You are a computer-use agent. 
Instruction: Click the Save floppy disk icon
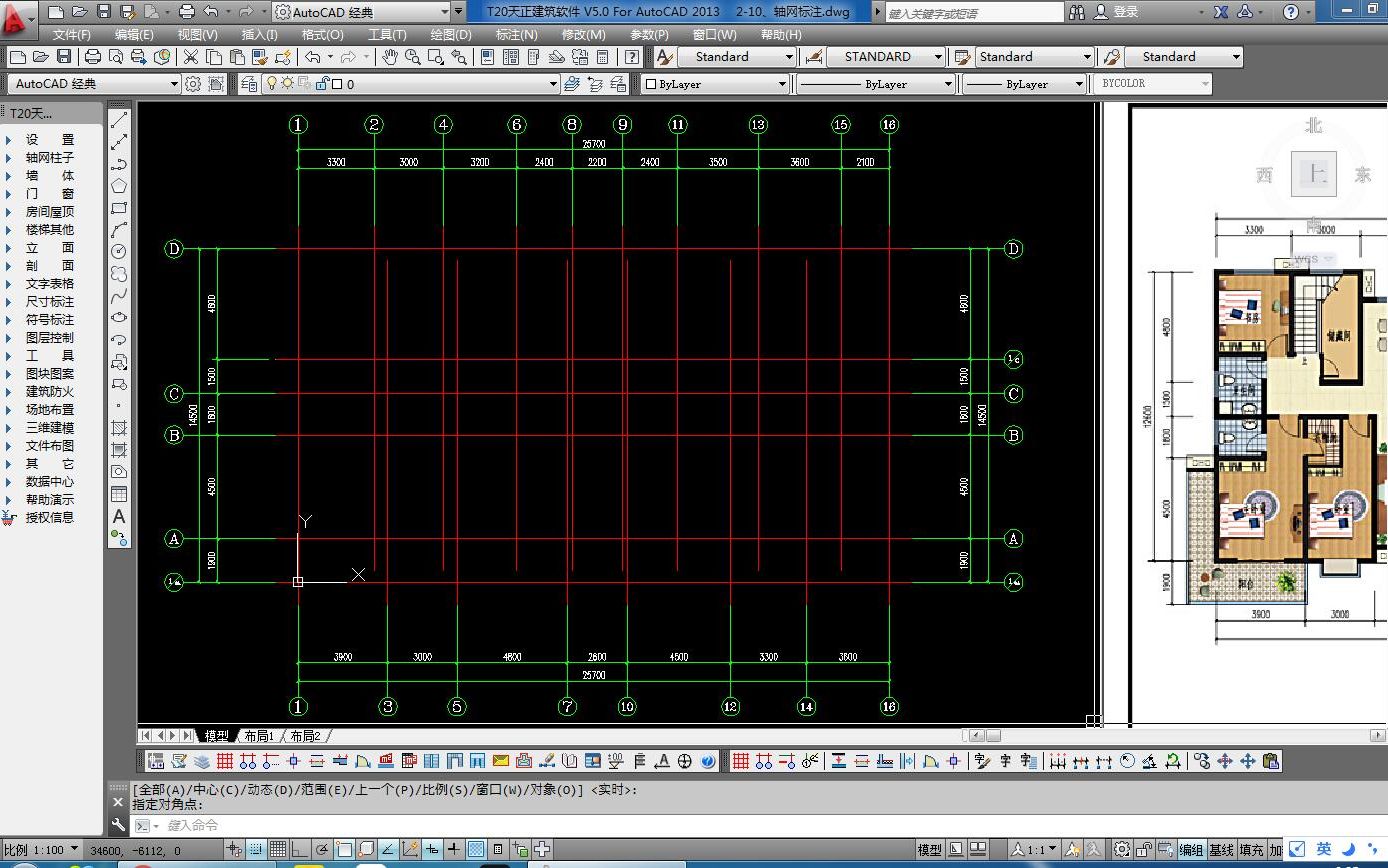[64, 57]
